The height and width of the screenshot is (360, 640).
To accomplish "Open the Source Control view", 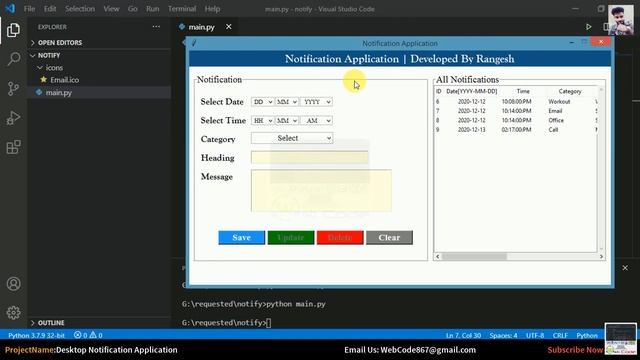I will pyautogui.click(x=13, y=89).
